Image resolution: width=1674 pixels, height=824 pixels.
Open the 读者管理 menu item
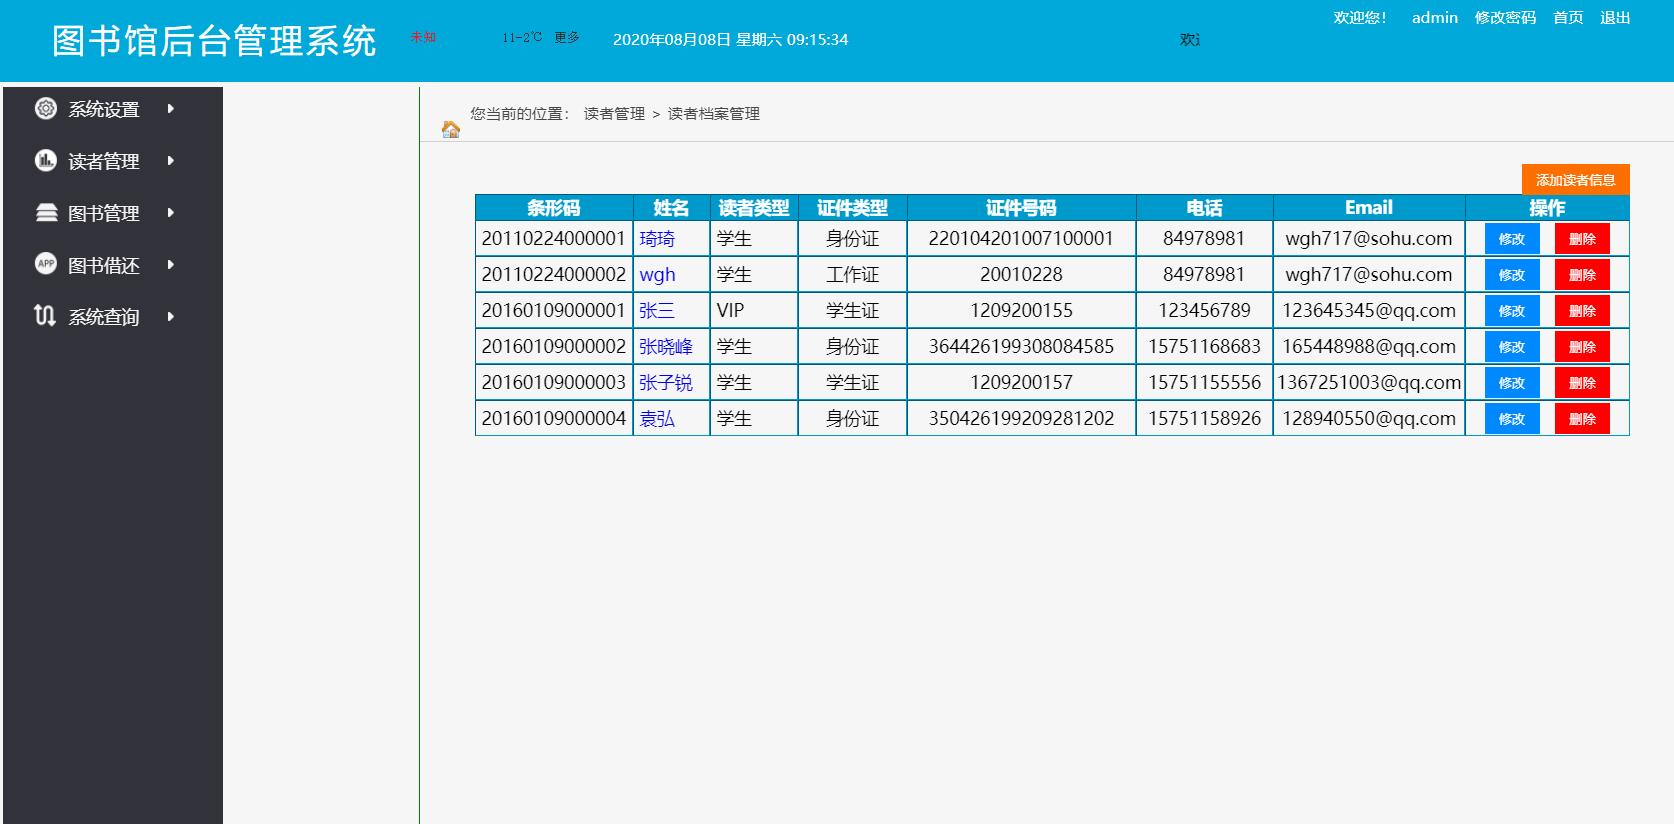tap(104, 161)
